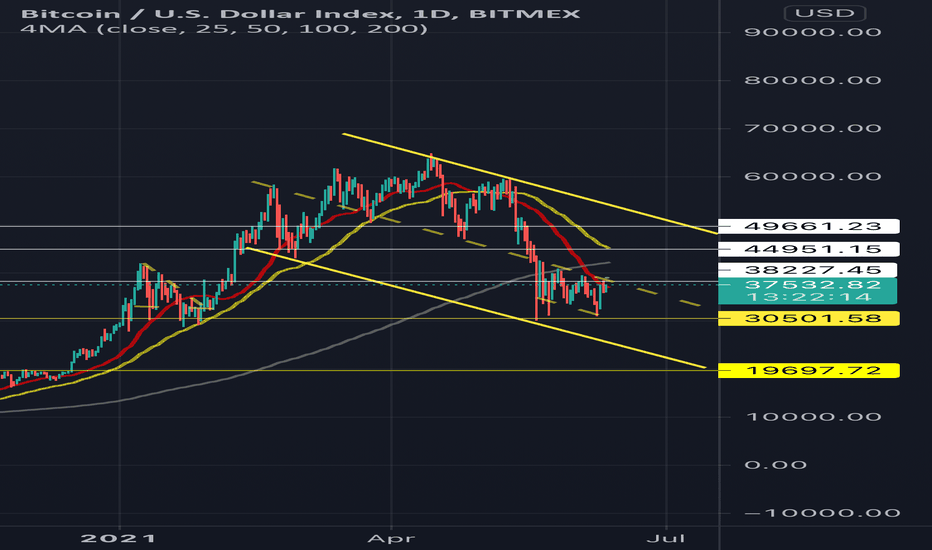Click the current price 37532.82 label
Viewport: 932px width, 550px height.
click(813, 285)
